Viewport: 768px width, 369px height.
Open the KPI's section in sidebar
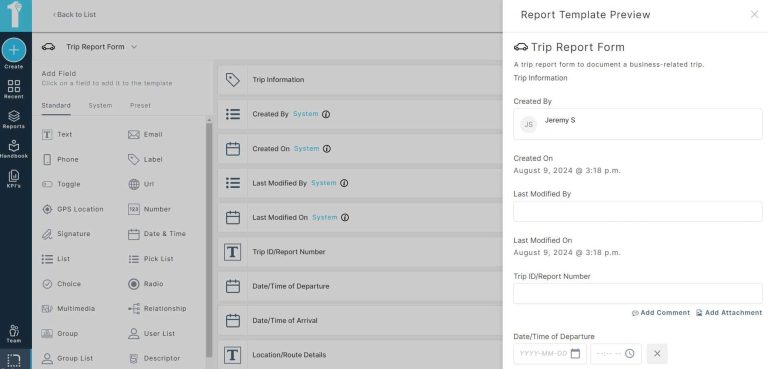tap(14, 179)
